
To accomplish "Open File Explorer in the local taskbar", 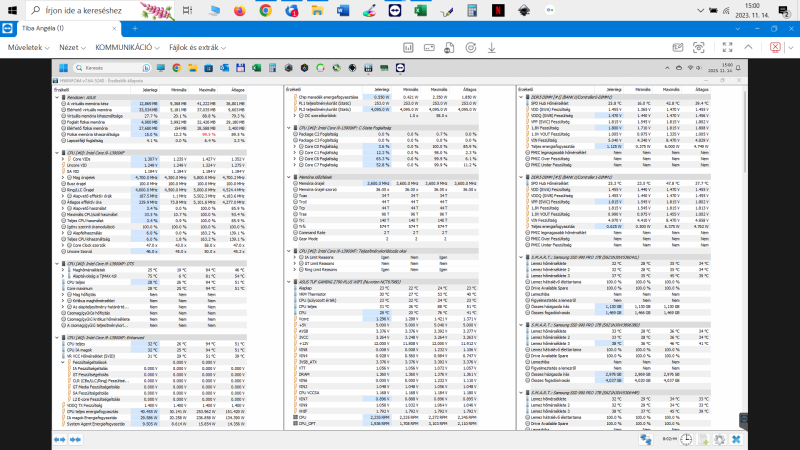I will point(317,10).
